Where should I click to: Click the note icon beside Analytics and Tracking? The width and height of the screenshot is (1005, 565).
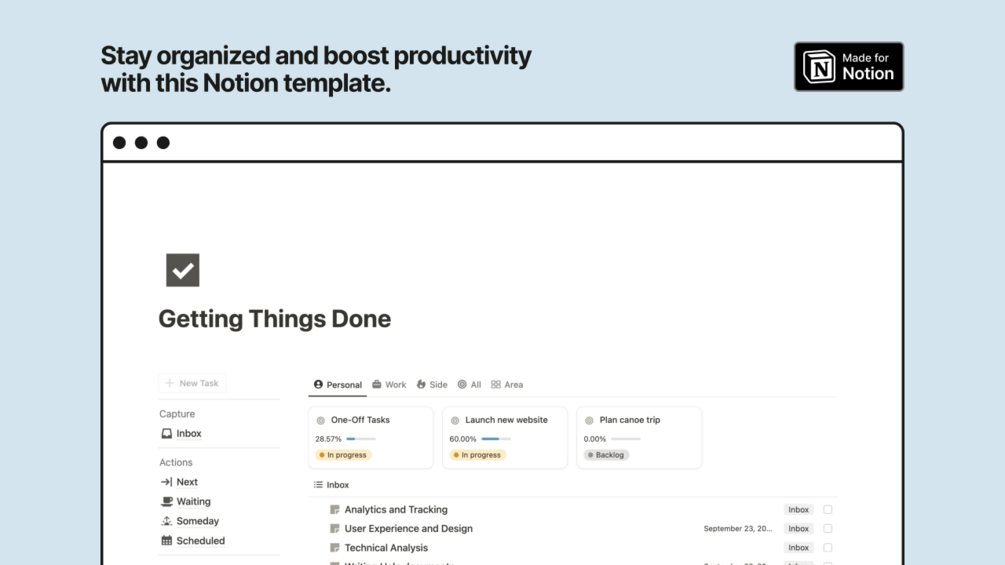pos(335,510)
